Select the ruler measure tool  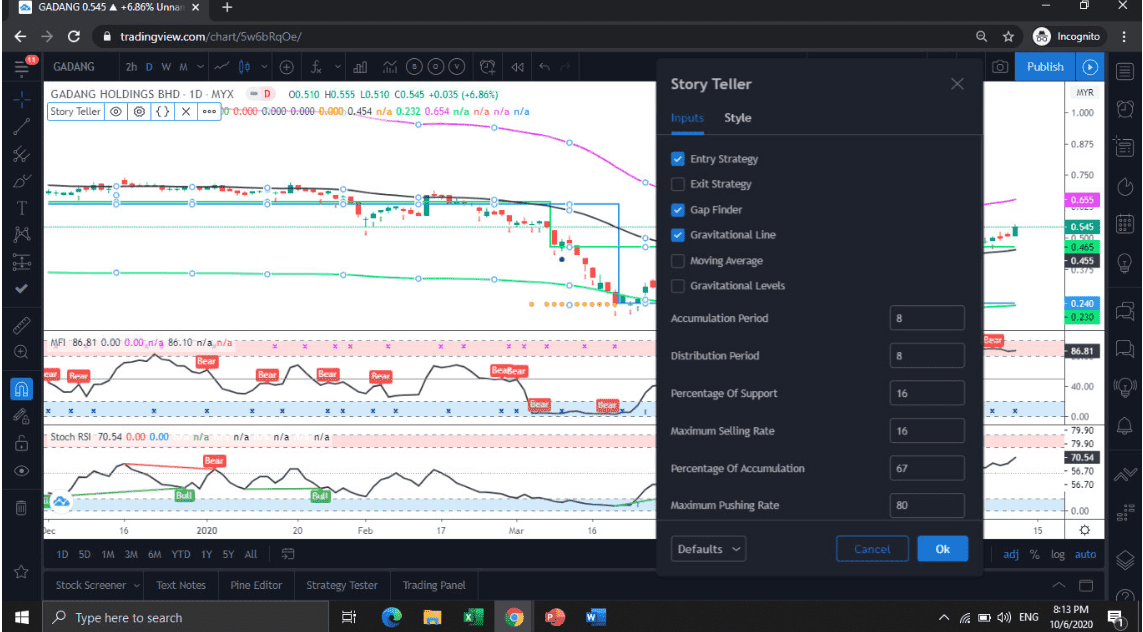tap(22, 325)
